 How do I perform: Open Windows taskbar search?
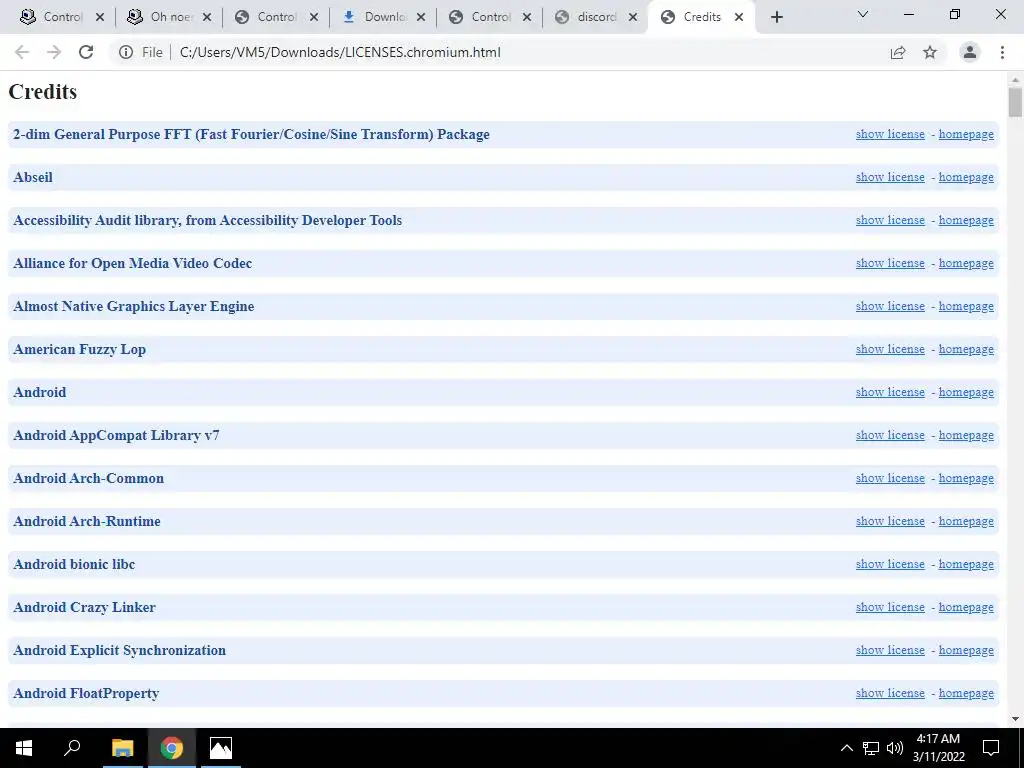click(x=72, y=748)
